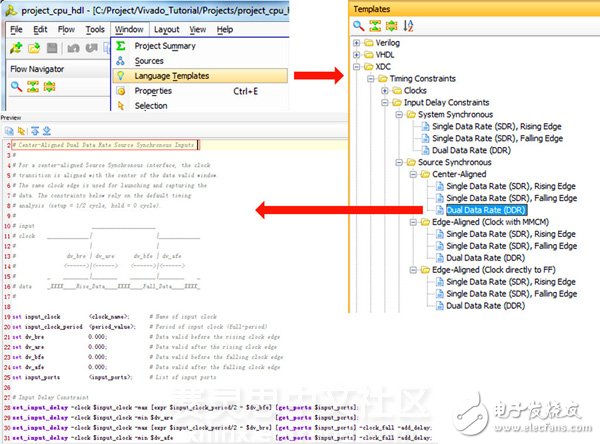Choose Project Summary in the Window menu
The height and width of the screenshot is (444, 600).
coord(165,46)
